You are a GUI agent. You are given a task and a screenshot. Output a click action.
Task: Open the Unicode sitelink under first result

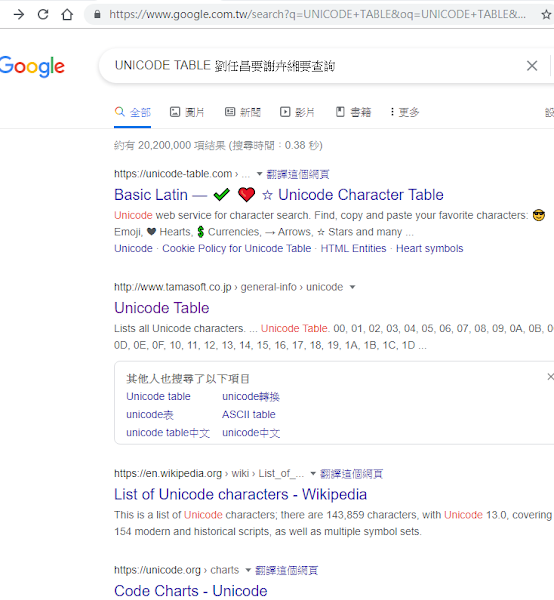(x=133, y=249)
